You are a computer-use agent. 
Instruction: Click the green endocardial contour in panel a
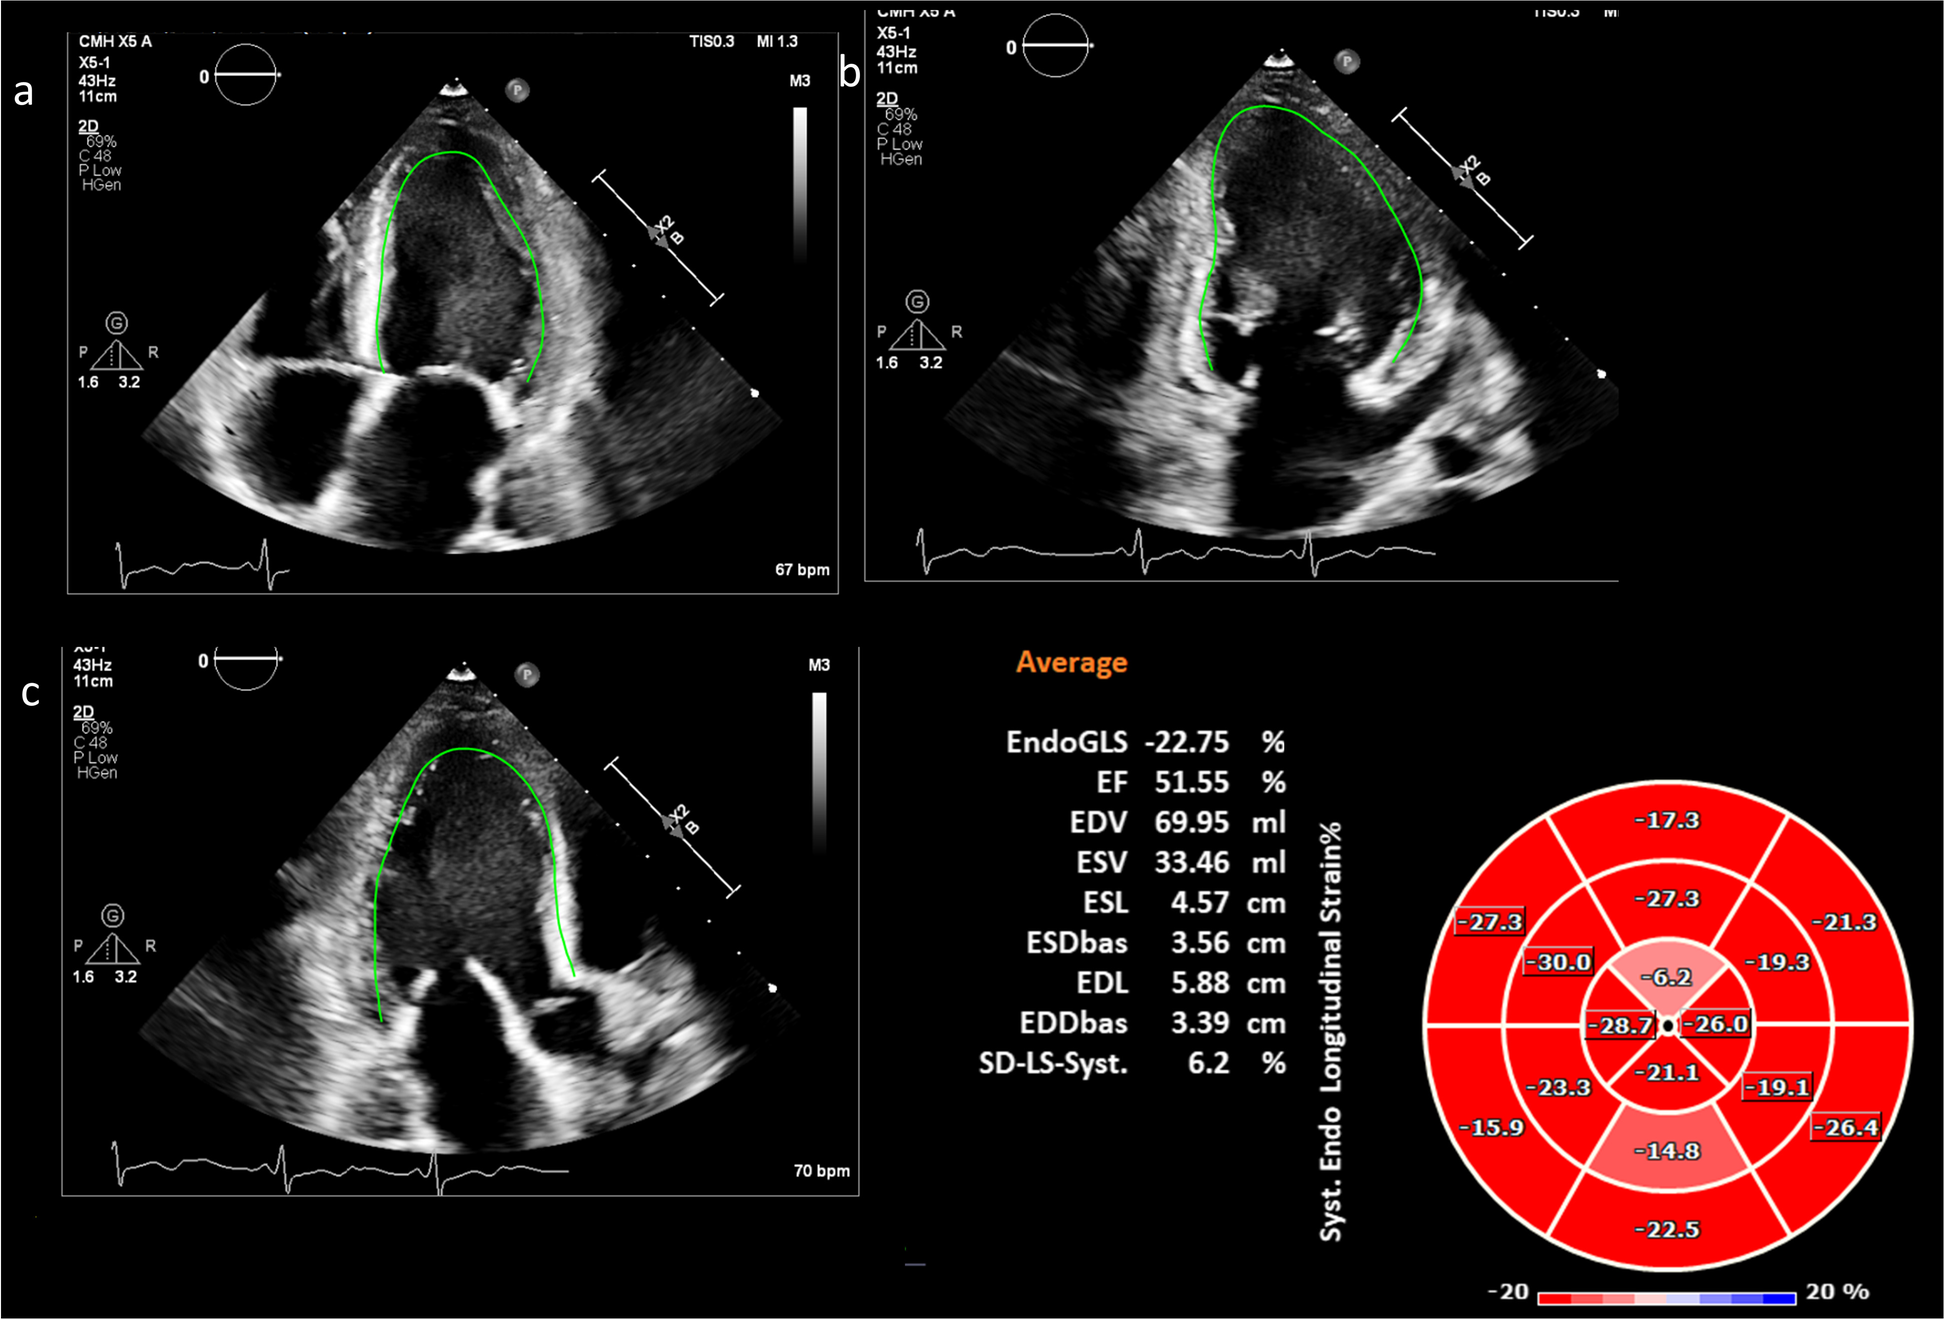[459, 266]
